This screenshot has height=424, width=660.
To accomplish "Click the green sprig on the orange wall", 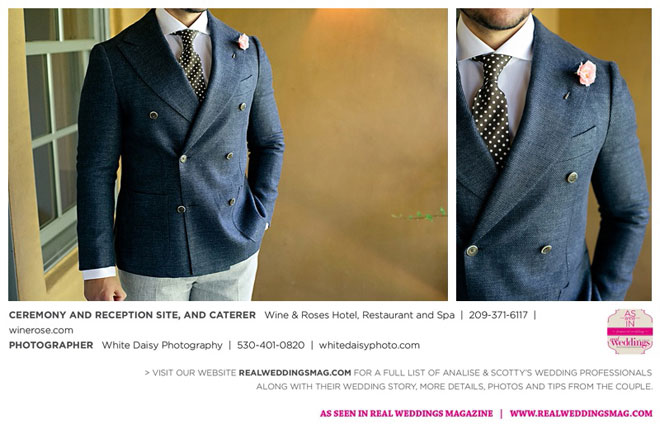I will pyautogui.click(x=421, y=215).
